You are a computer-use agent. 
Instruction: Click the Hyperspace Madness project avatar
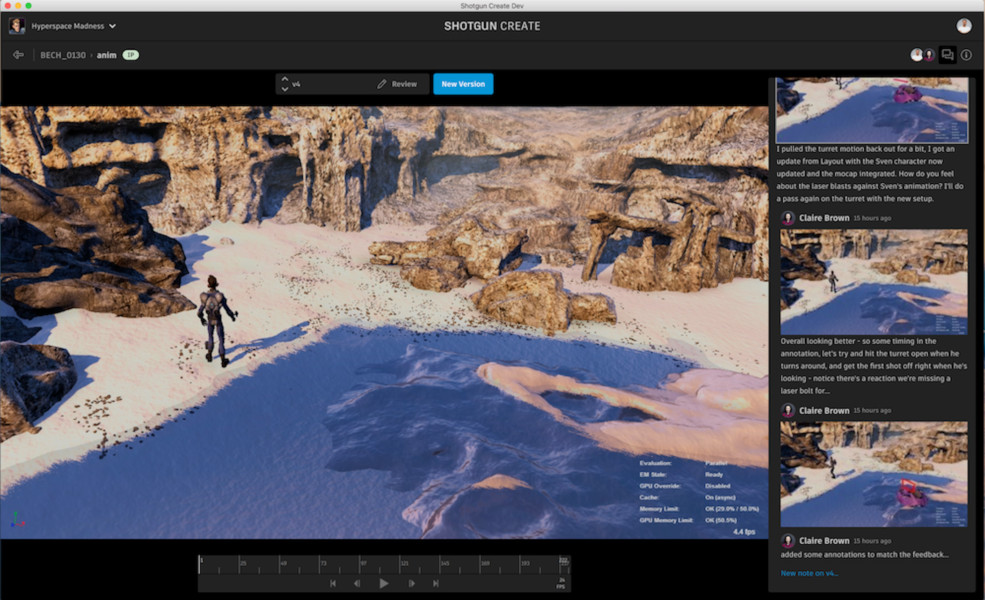17,26
